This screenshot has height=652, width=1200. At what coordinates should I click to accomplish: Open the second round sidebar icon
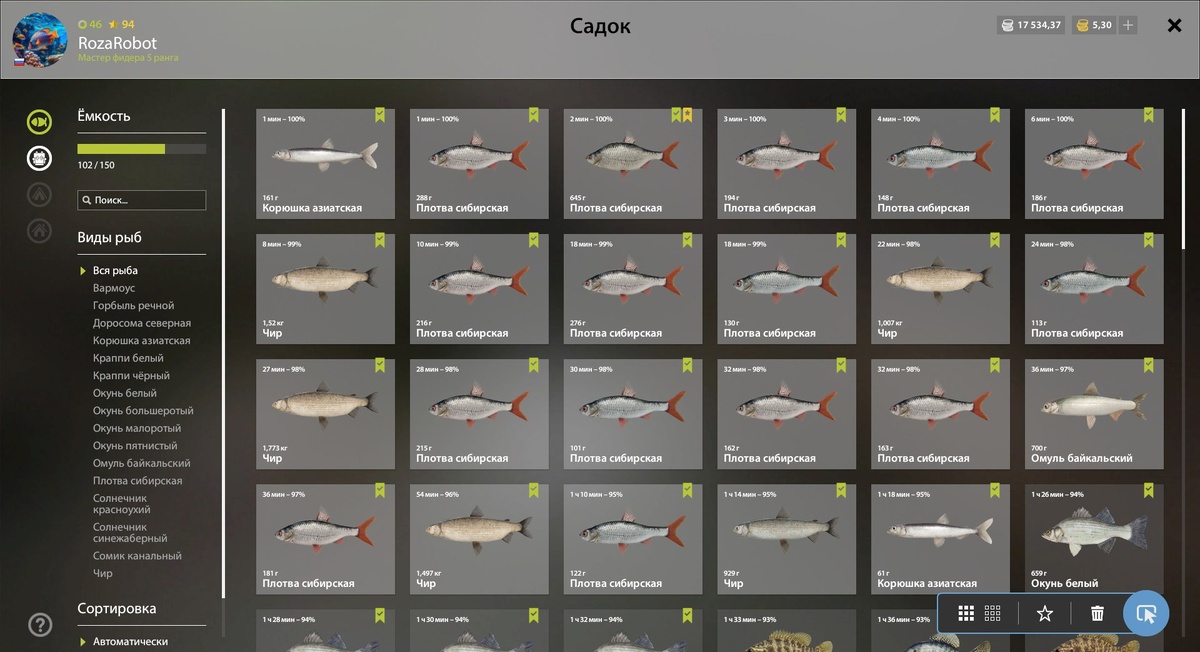pyautogui.click(x=39, y=158)
